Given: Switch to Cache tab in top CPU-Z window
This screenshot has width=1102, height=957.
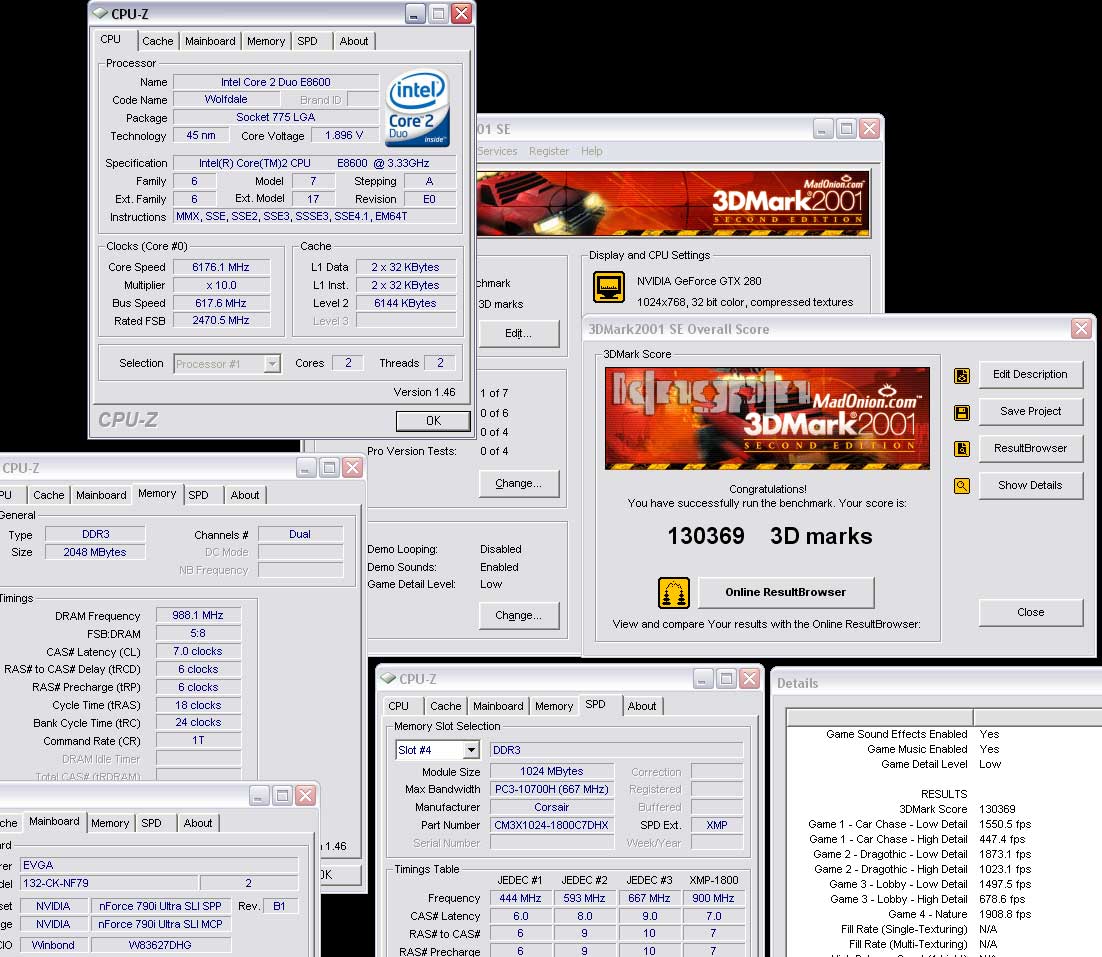Looking at the screenshot, I should pyautogui.click(x=157, y=41).
